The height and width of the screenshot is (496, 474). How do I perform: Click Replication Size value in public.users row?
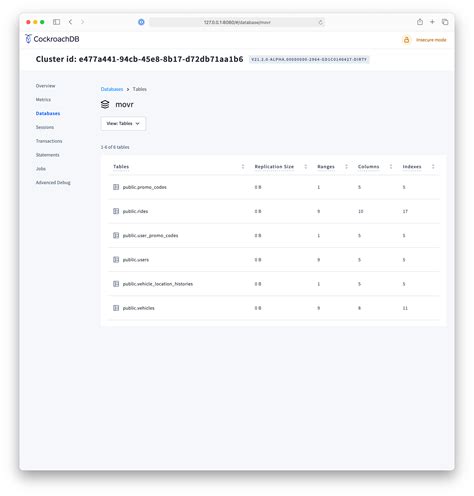click(x=258, y=260)
